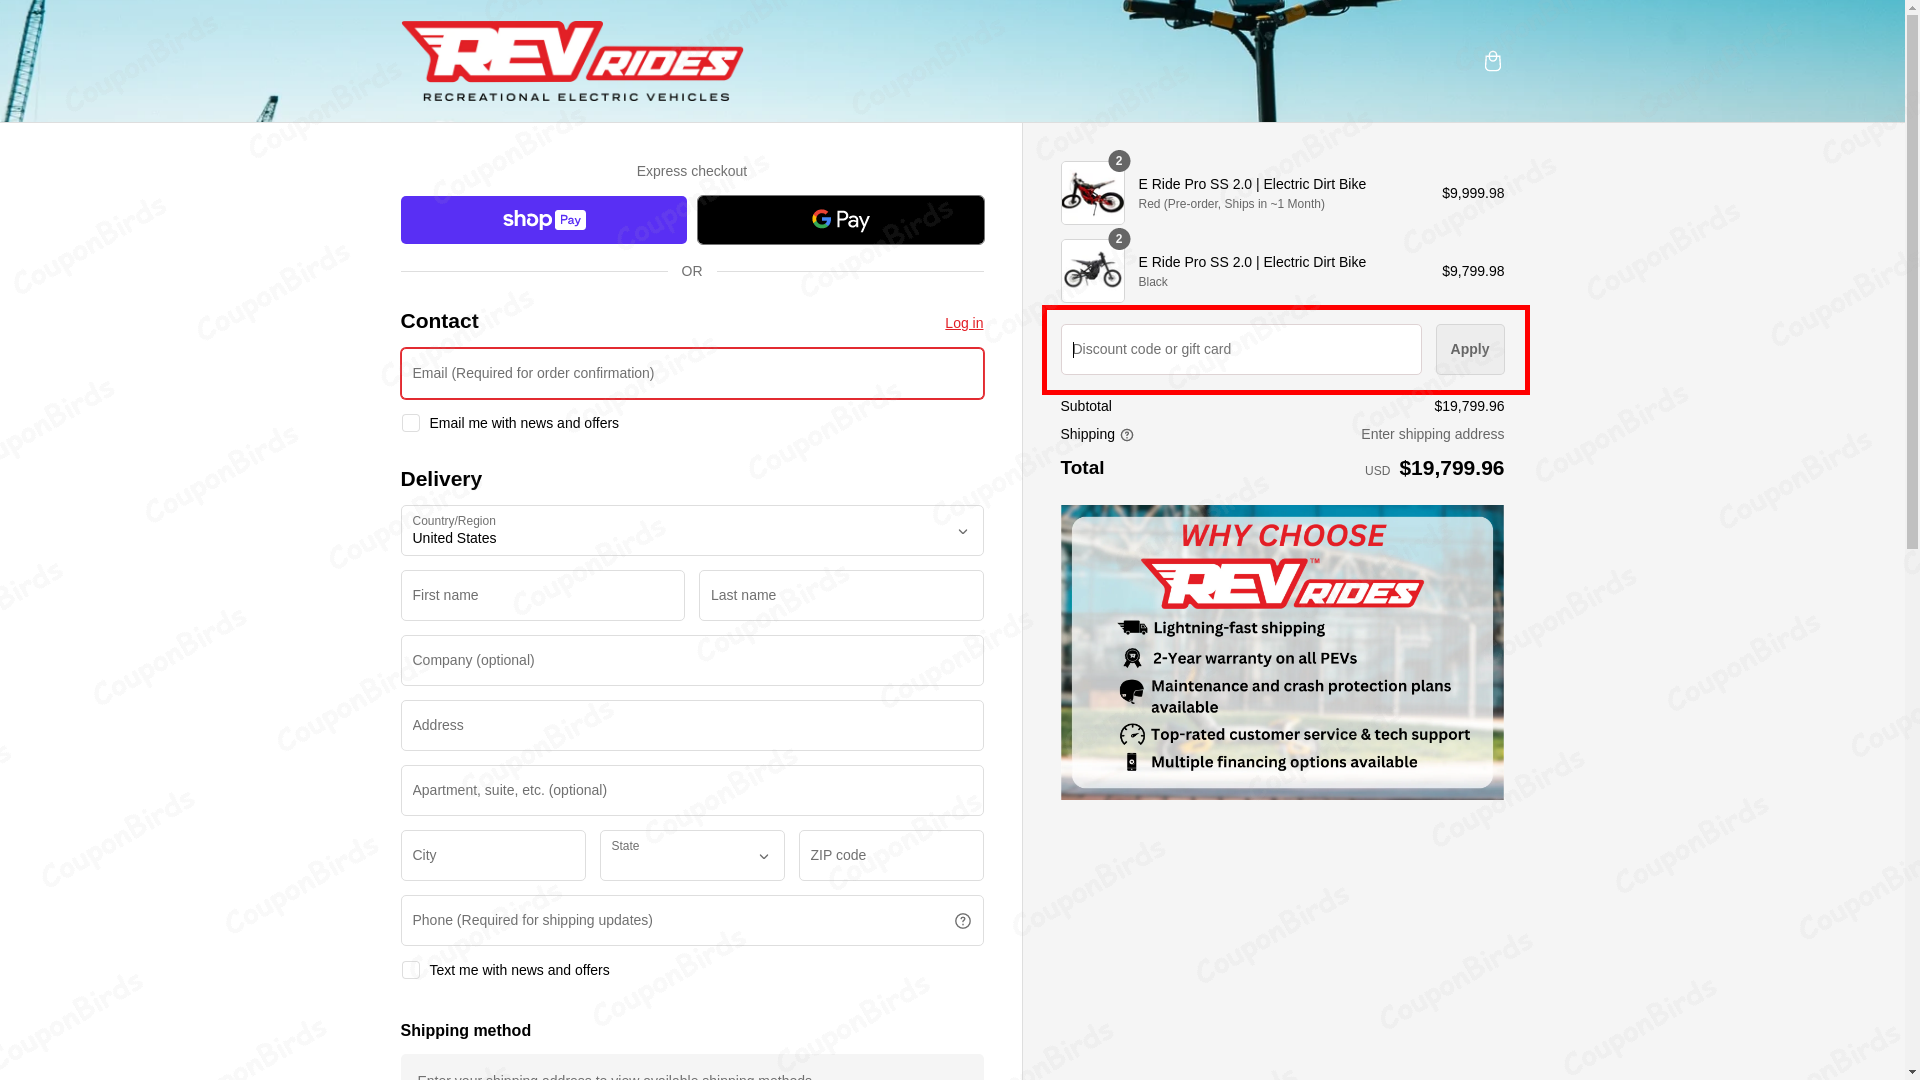This screenshot has height=1080, width=1920.
Task: Click the black dirt bike thumbnail
Action: click(1092, 271)
